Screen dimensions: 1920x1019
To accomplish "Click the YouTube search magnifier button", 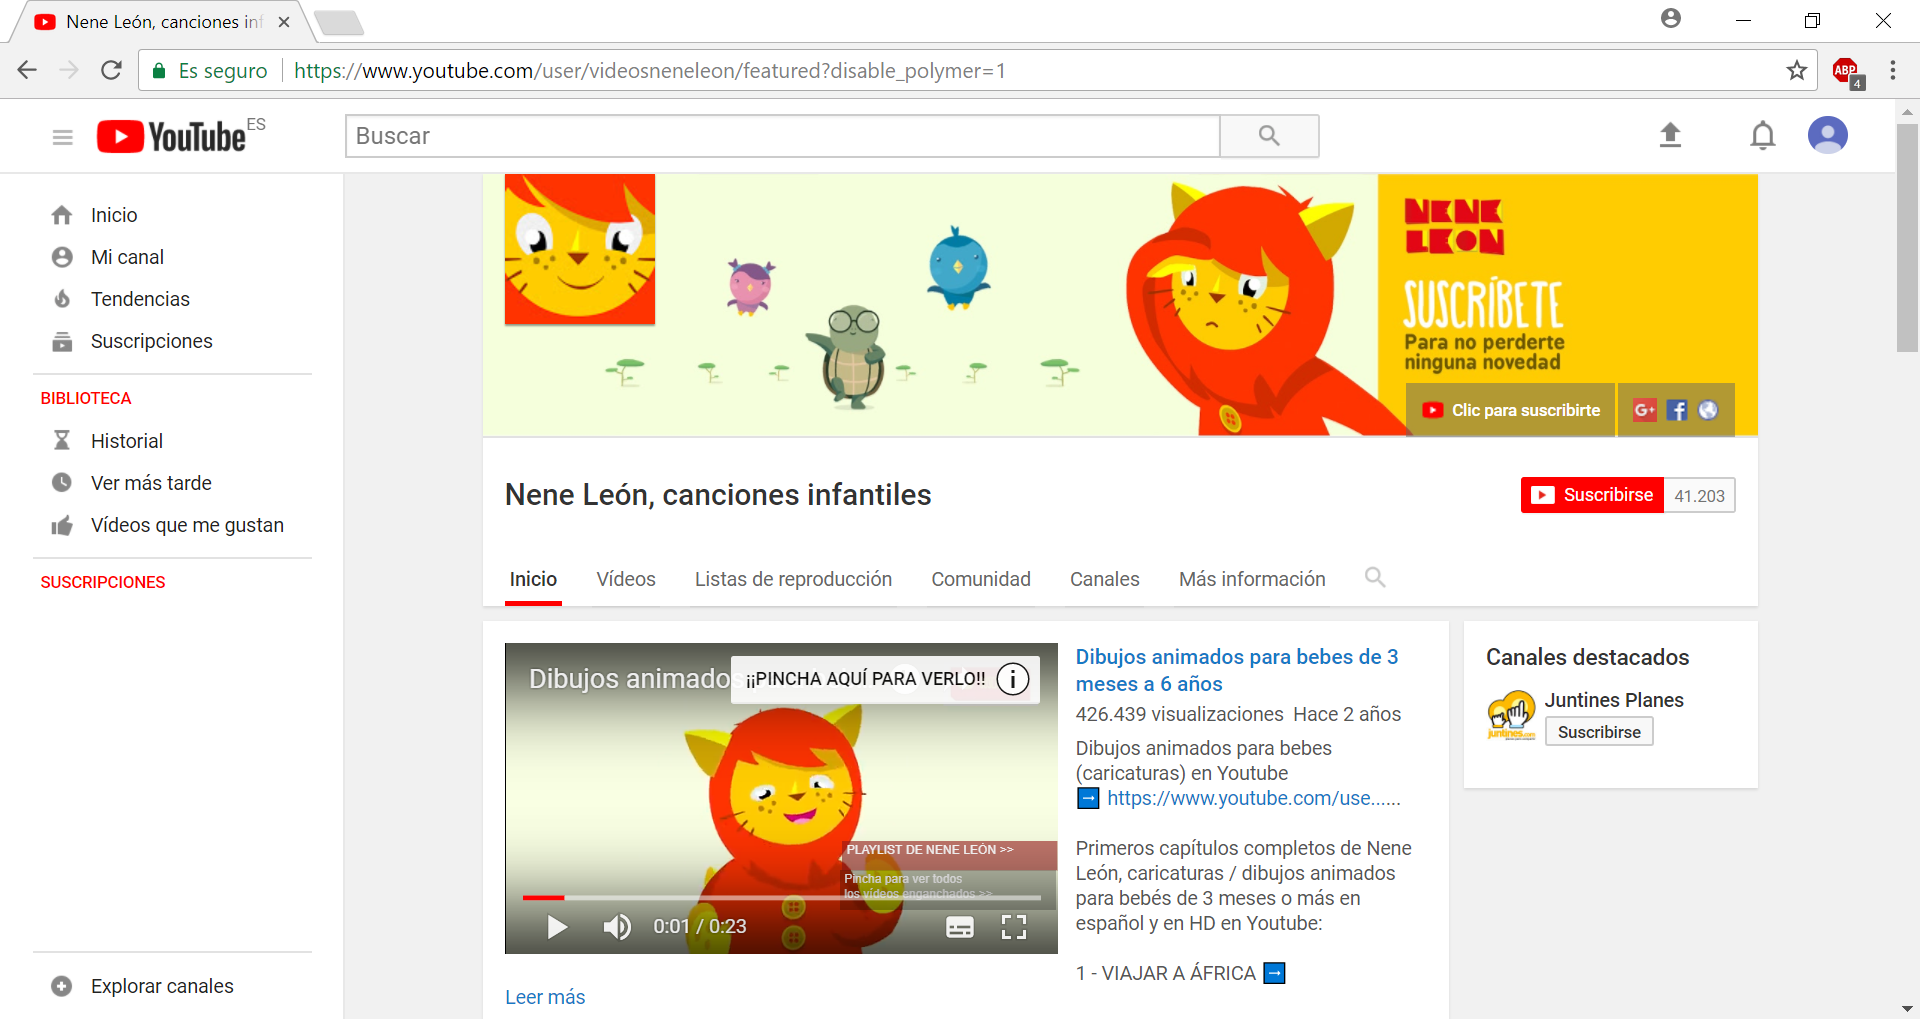I will point(1269,136).
